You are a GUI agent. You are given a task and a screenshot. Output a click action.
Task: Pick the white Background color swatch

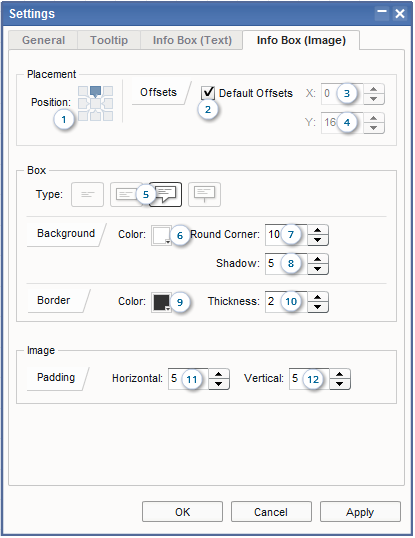[x=160, y=235]
